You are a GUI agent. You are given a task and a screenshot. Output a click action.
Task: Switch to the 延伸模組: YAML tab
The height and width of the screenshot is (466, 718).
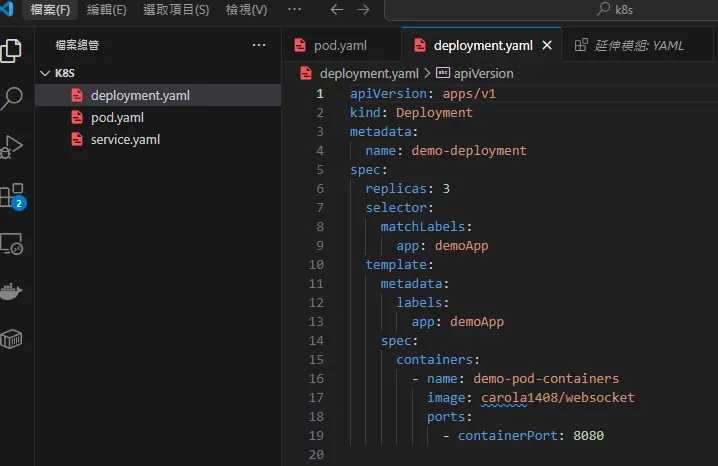click(x=628, y=45)
